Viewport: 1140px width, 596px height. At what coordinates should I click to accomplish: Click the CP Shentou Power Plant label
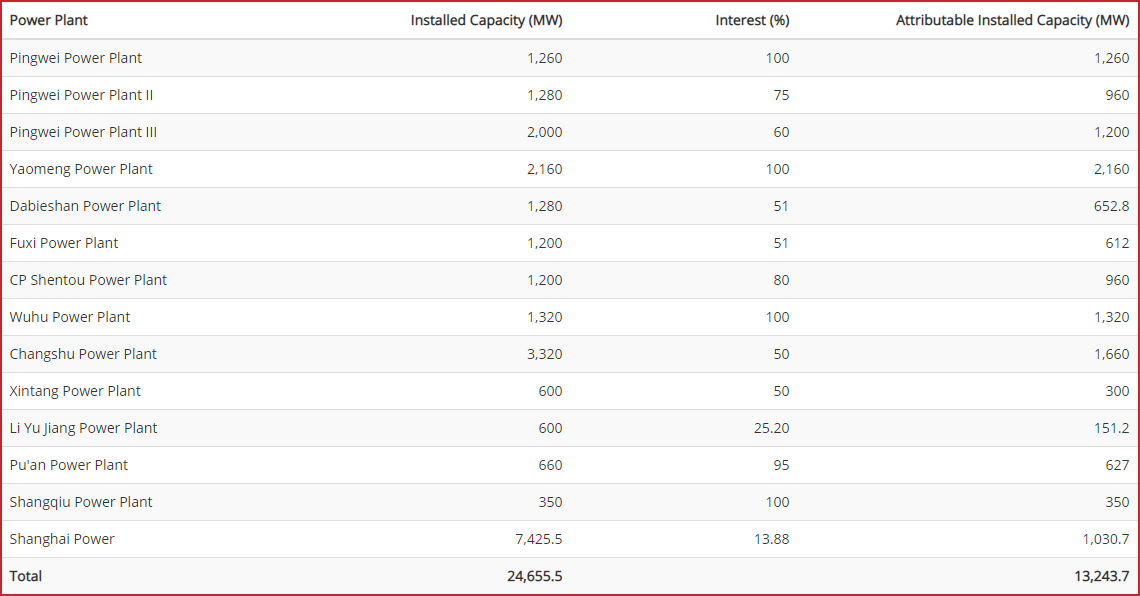[x=88, y=281]
